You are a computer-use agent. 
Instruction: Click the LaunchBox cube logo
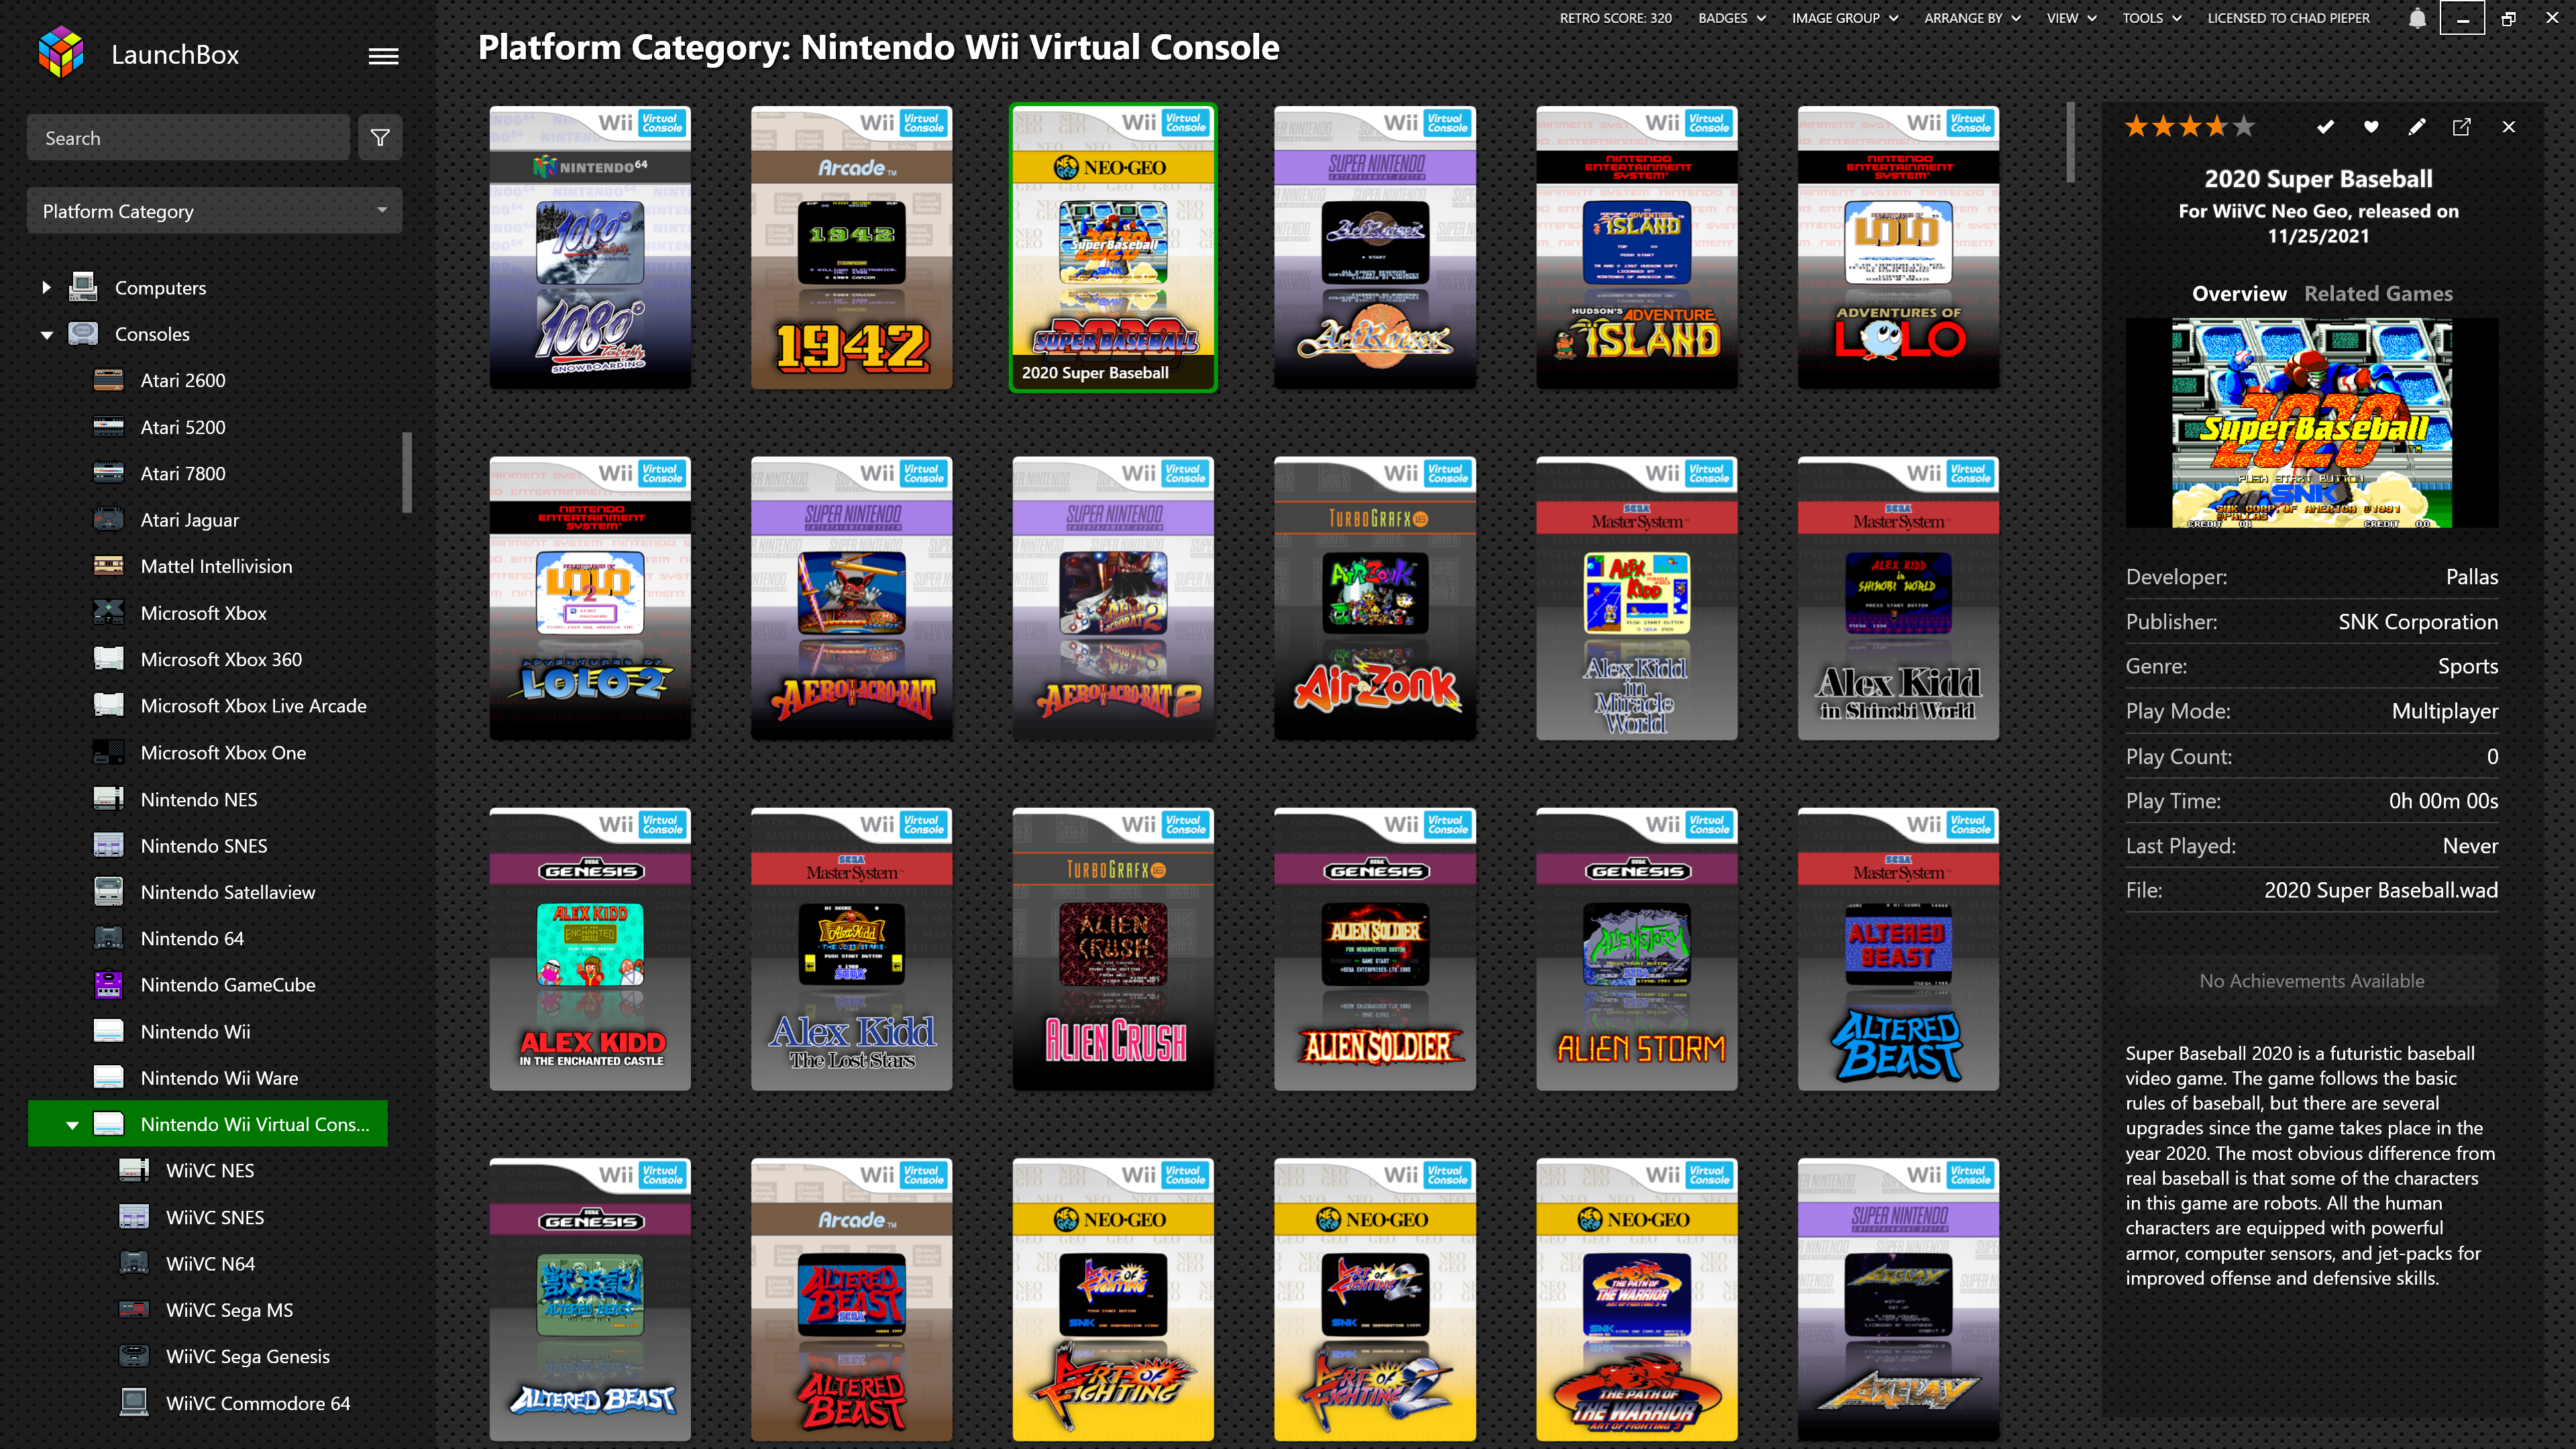[x=61, y=53]
